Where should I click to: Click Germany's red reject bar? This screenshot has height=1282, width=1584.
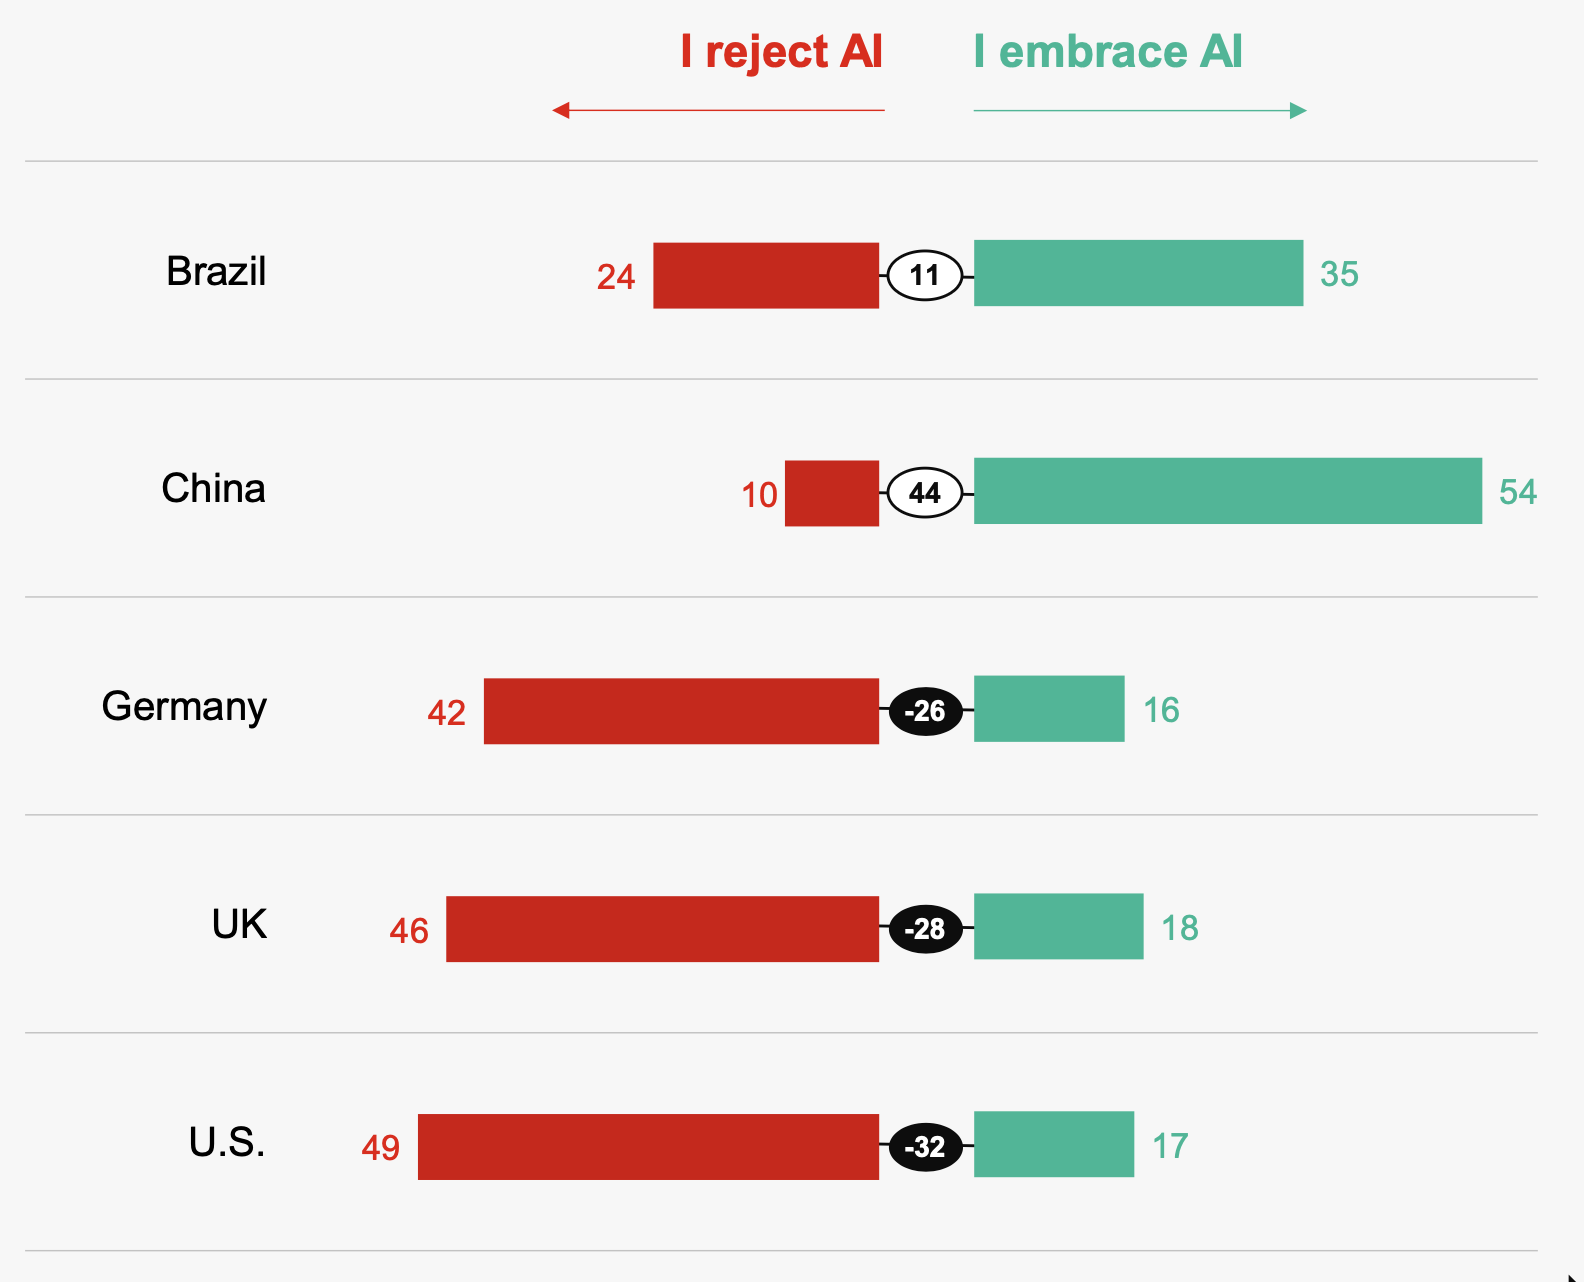[x=681, y=711]
